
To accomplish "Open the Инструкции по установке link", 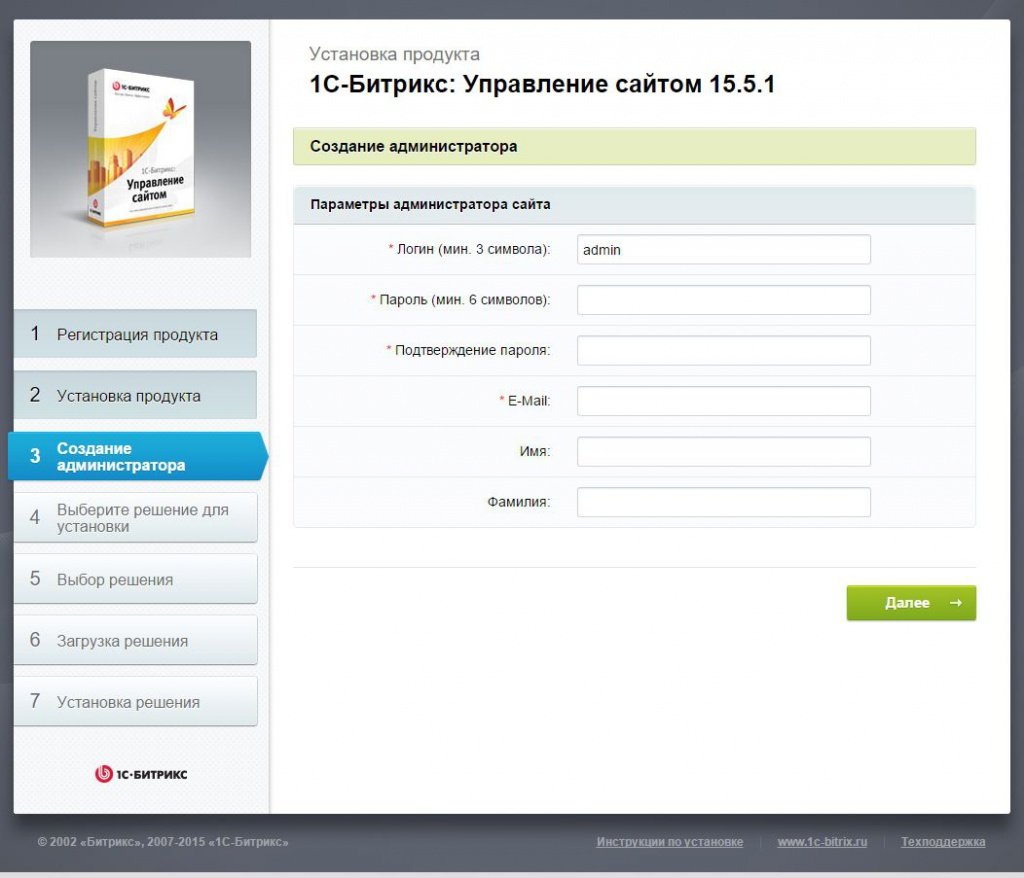I will [x=669, y=842].
